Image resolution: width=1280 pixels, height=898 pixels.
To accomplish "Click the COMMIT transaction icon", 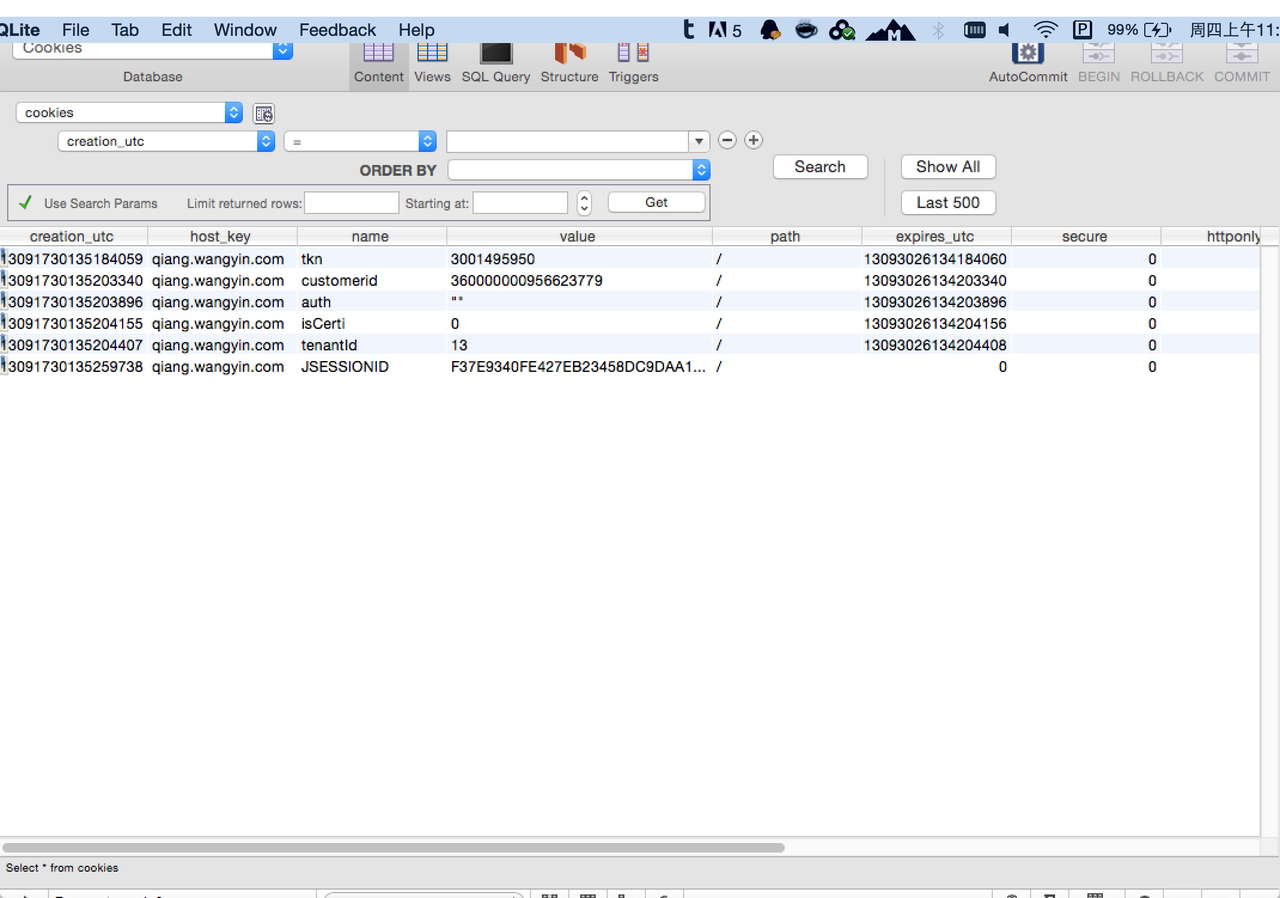I will point(1242,52).
